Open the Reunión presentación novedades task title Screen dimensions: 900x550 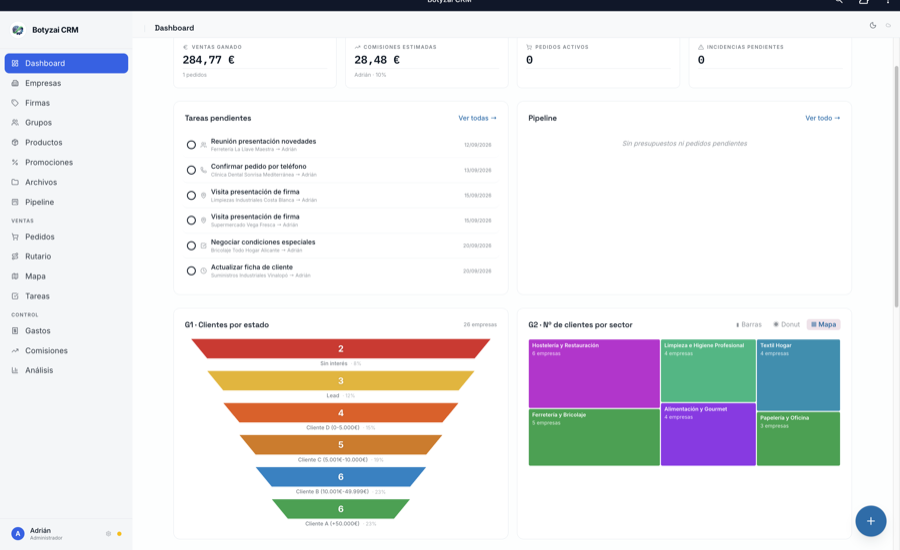(263, 141)
